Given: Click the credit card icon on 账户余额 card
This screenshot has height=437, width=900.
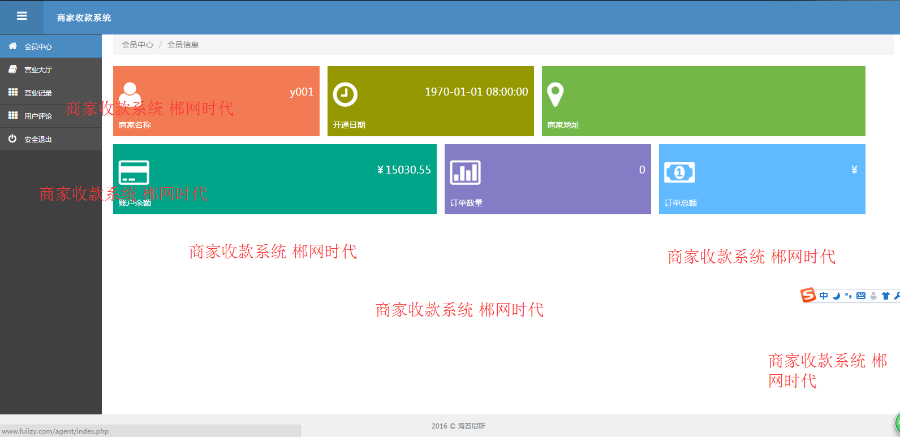Looking at the screenshot, I should click(x=134, y=172).
